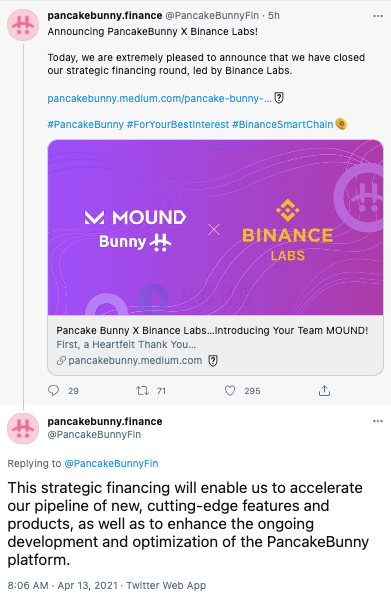
Task: Like the tweet with heart icon
Action: click(x=230, y=390)
